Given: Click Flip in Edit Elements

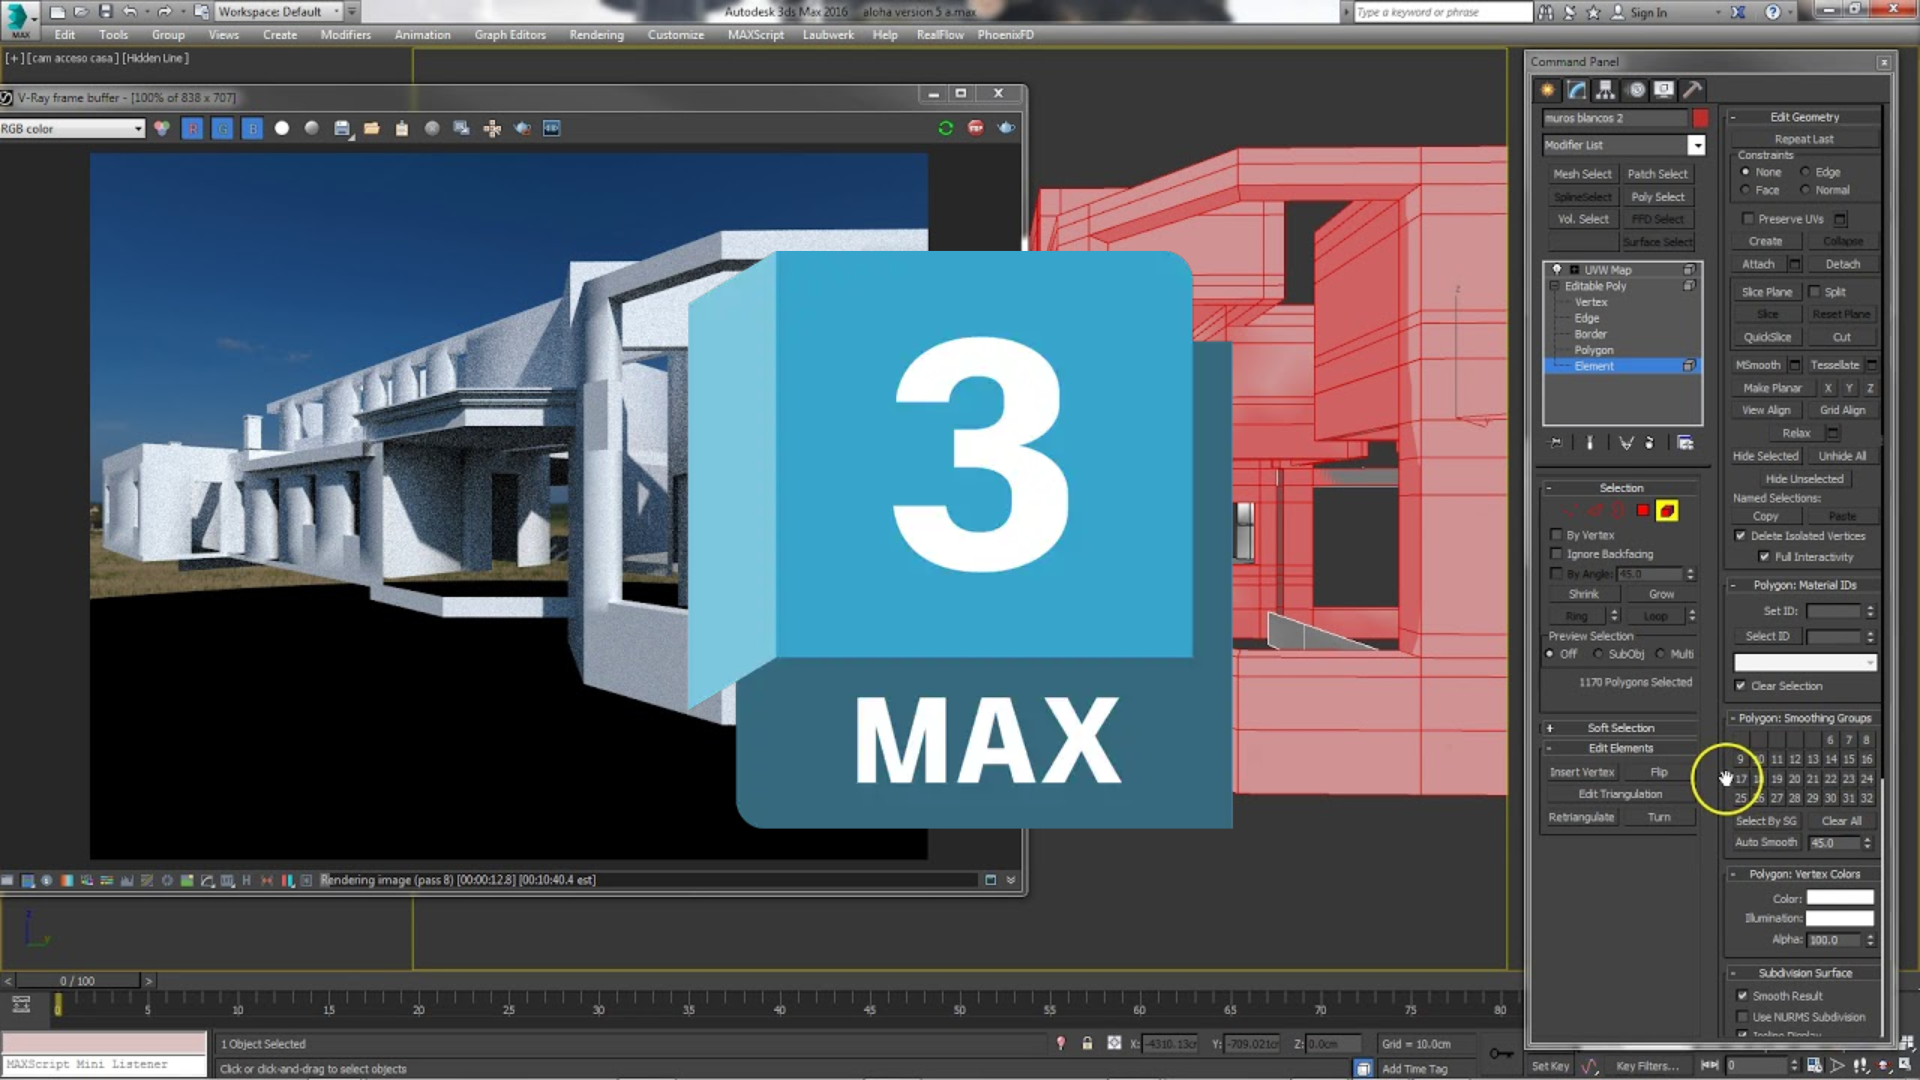Looking at the screenshot, I should click(1659, 772).
